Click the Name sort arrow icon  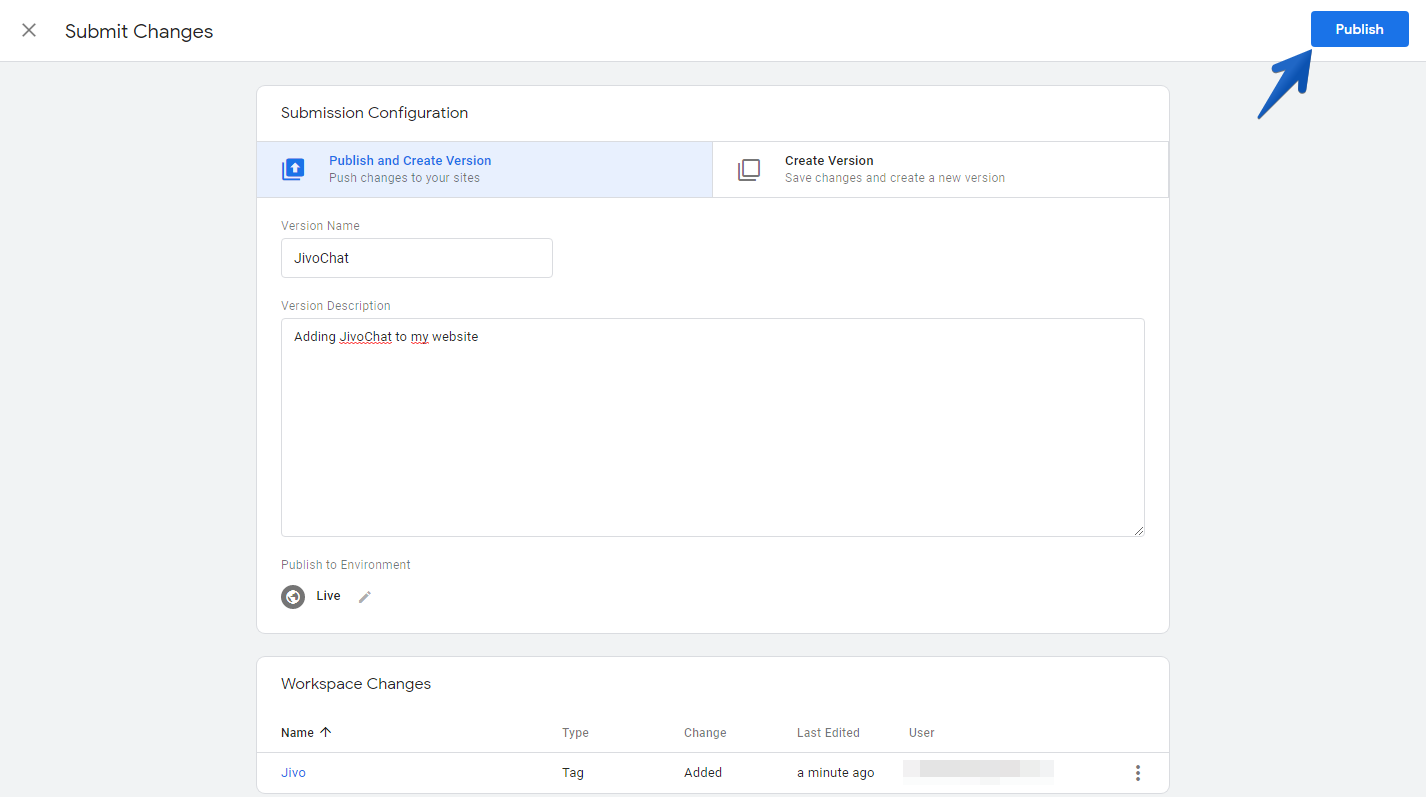pyautogui.click(x=325, y=732)
